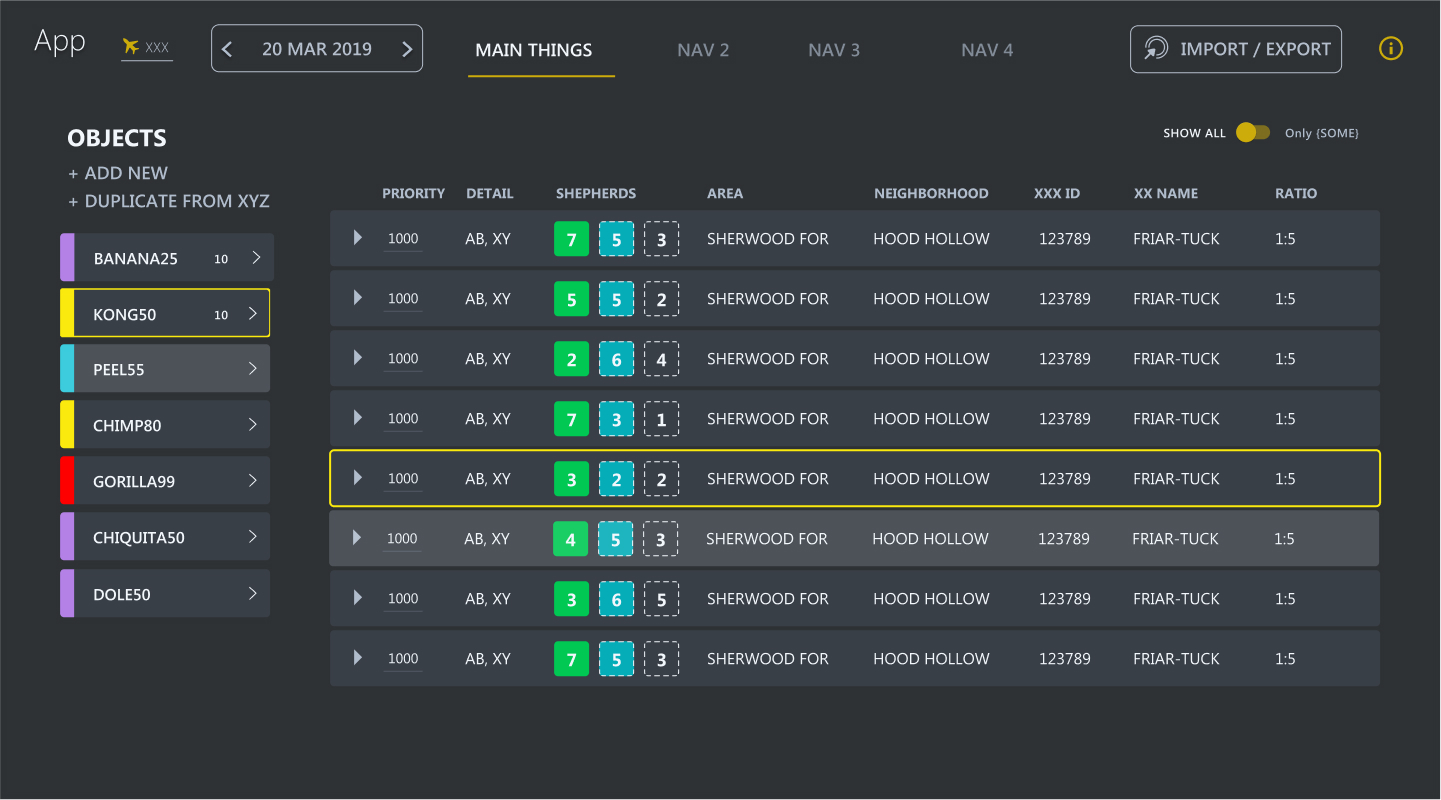The width and height of the screenshot is (1441, 800).
Task: Click the AREA column header
Action: [725, 193]
